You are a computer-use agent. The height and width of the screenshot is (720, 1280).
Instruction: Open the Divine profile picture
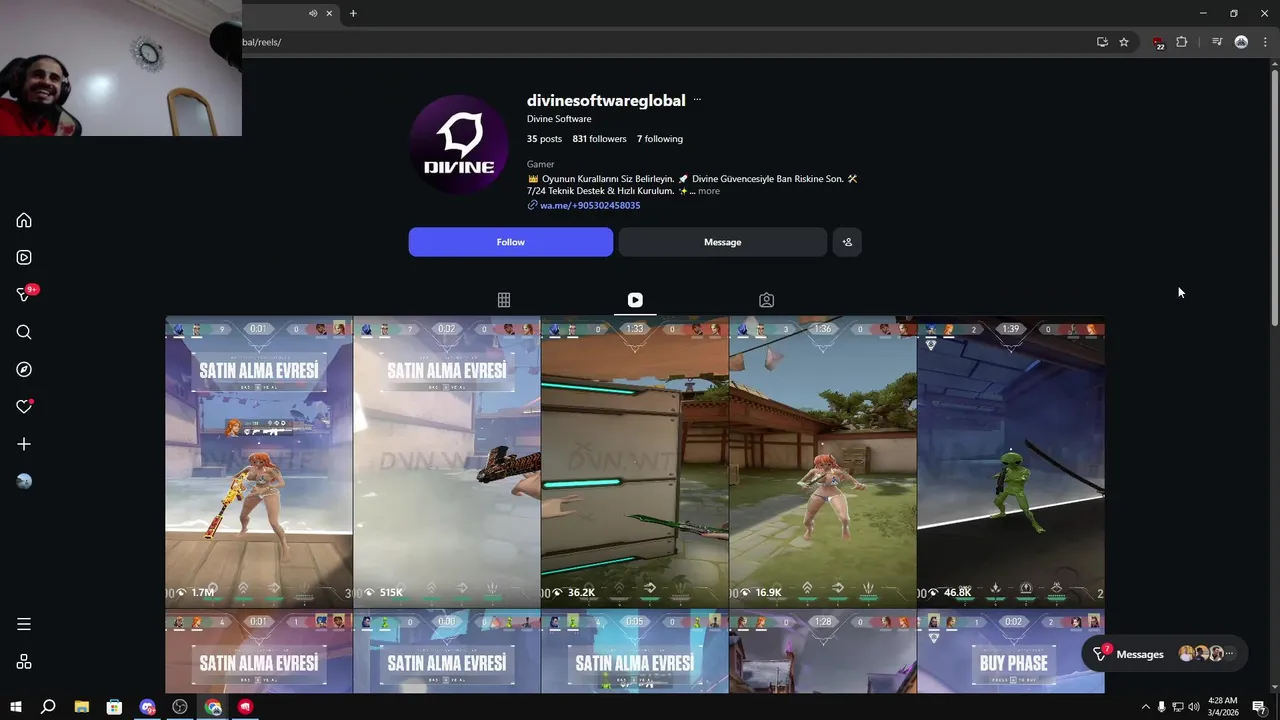(459, 145)
